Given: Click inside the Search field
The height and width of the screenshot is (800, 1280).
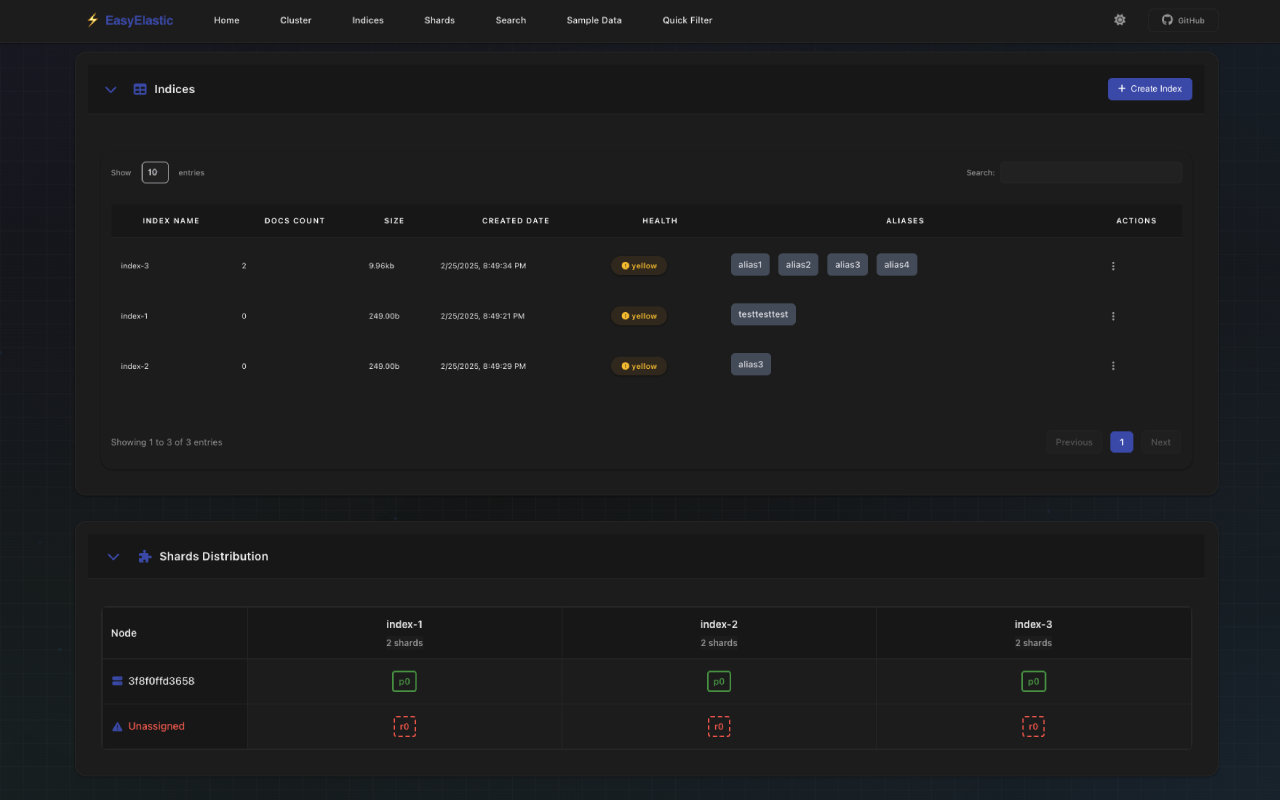Looking at the screenshot, I should tap(1090, 172).
